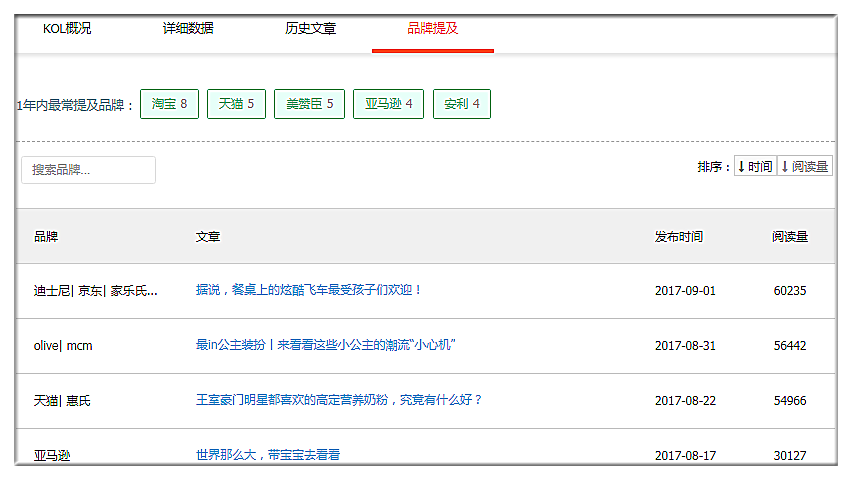Click the 搜索品牌 search field
852x480 pixels.
pyautogui.click(x=88, y=170)
